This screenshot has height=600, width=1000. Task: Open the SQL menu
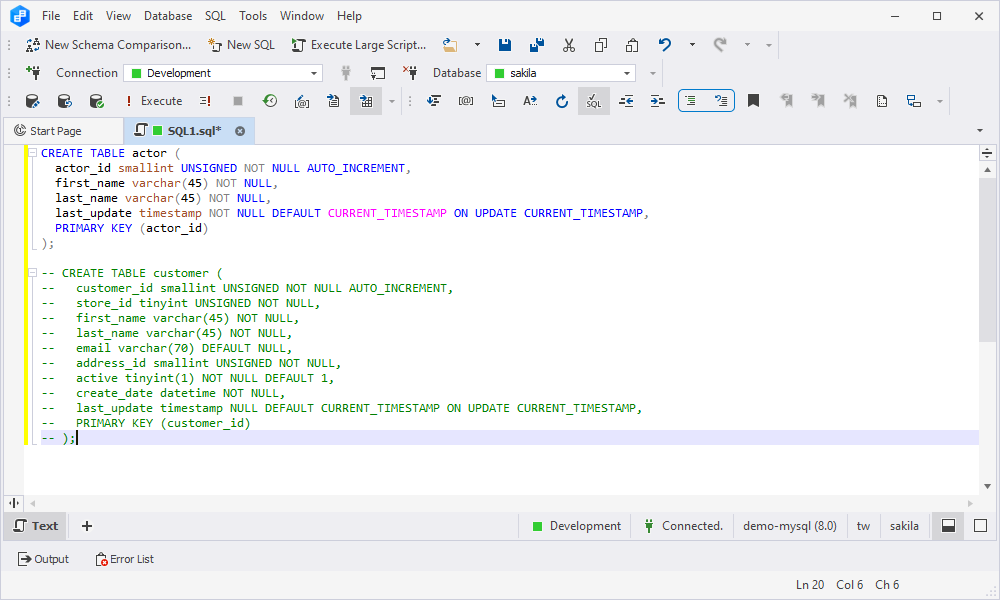point(216,16)
